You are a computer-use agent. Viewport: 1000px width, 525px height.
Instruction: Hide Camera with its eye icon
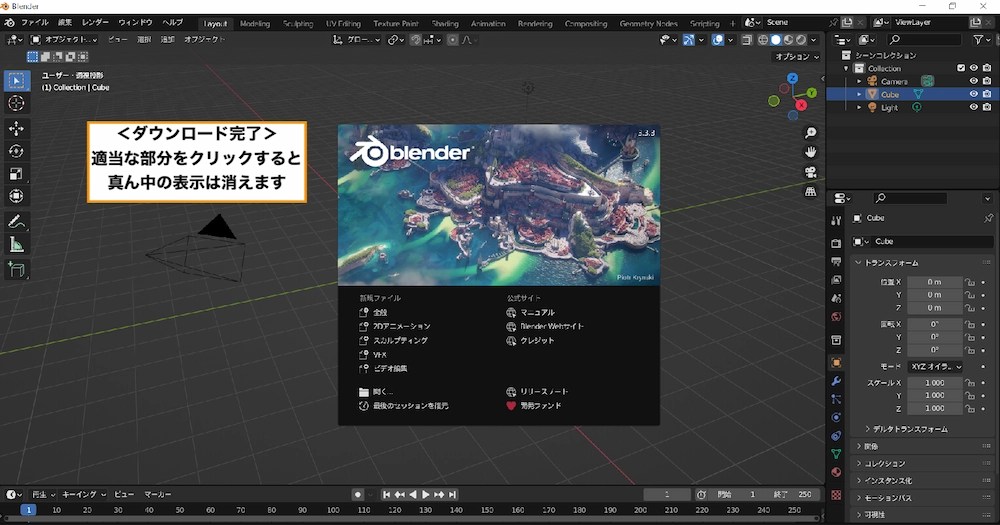974,81
